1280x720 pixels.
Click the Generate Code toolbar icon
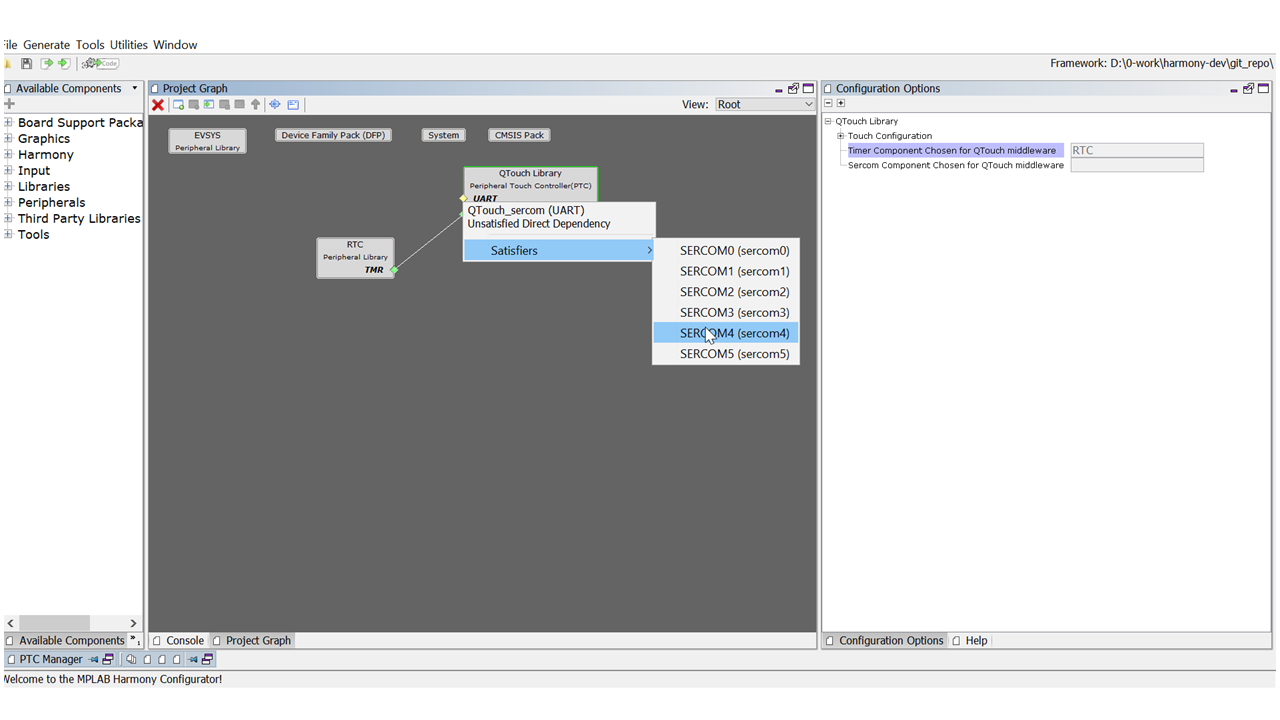pos(100,64)
